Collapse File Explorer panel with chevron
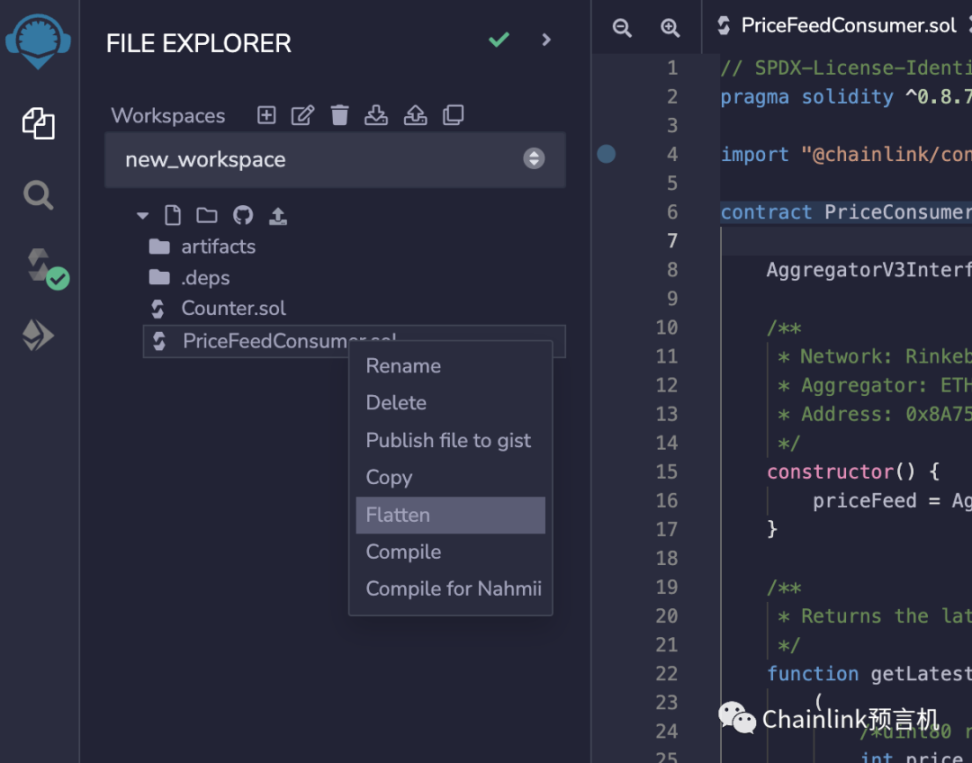972x763 pixels. (x=546, y=40)
